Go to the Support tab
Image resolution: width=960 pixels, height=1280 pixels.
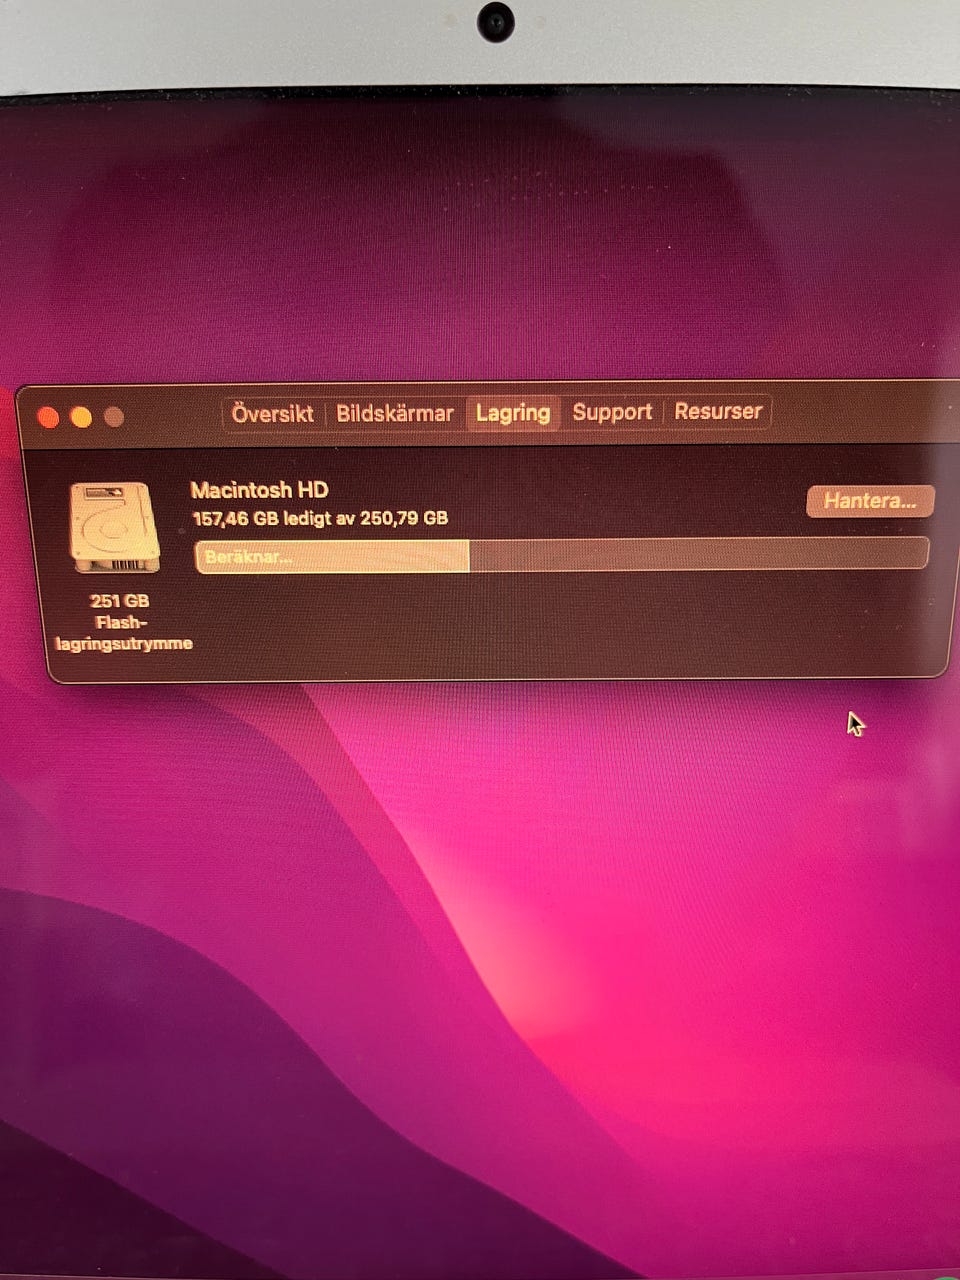click(x=612, y=412)
